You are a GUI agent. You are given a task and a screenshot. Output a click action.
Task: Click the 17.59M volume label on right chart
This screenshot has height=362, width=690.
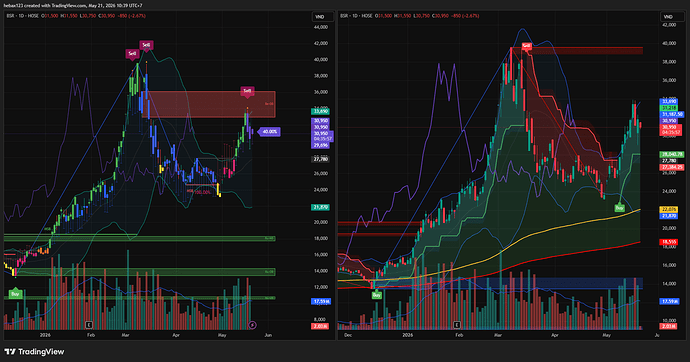click(669, 301)
